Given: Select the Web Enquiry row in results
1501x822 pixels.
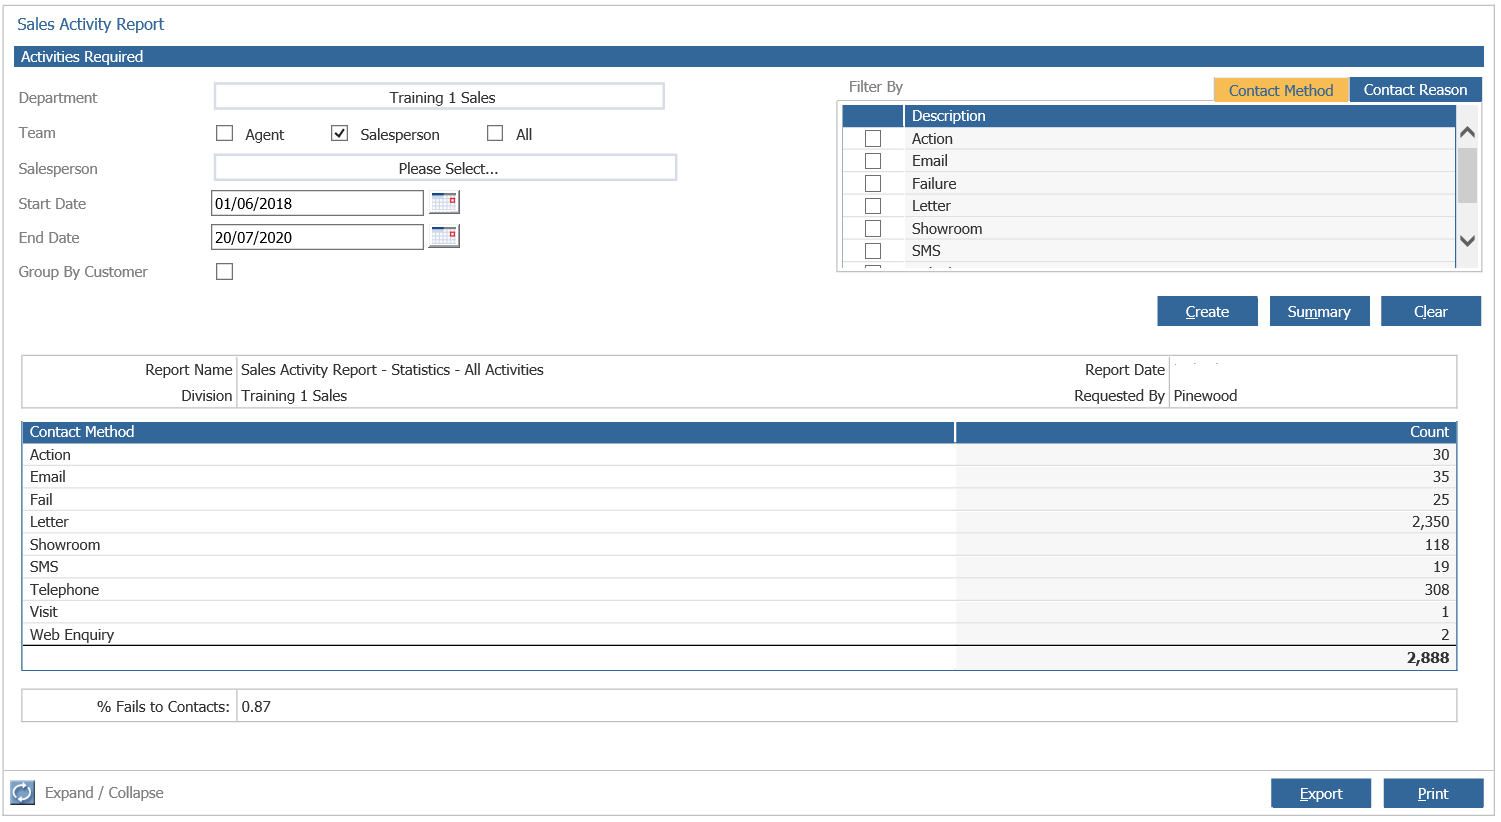Looking at the screenshot, I should coord(739,635).
